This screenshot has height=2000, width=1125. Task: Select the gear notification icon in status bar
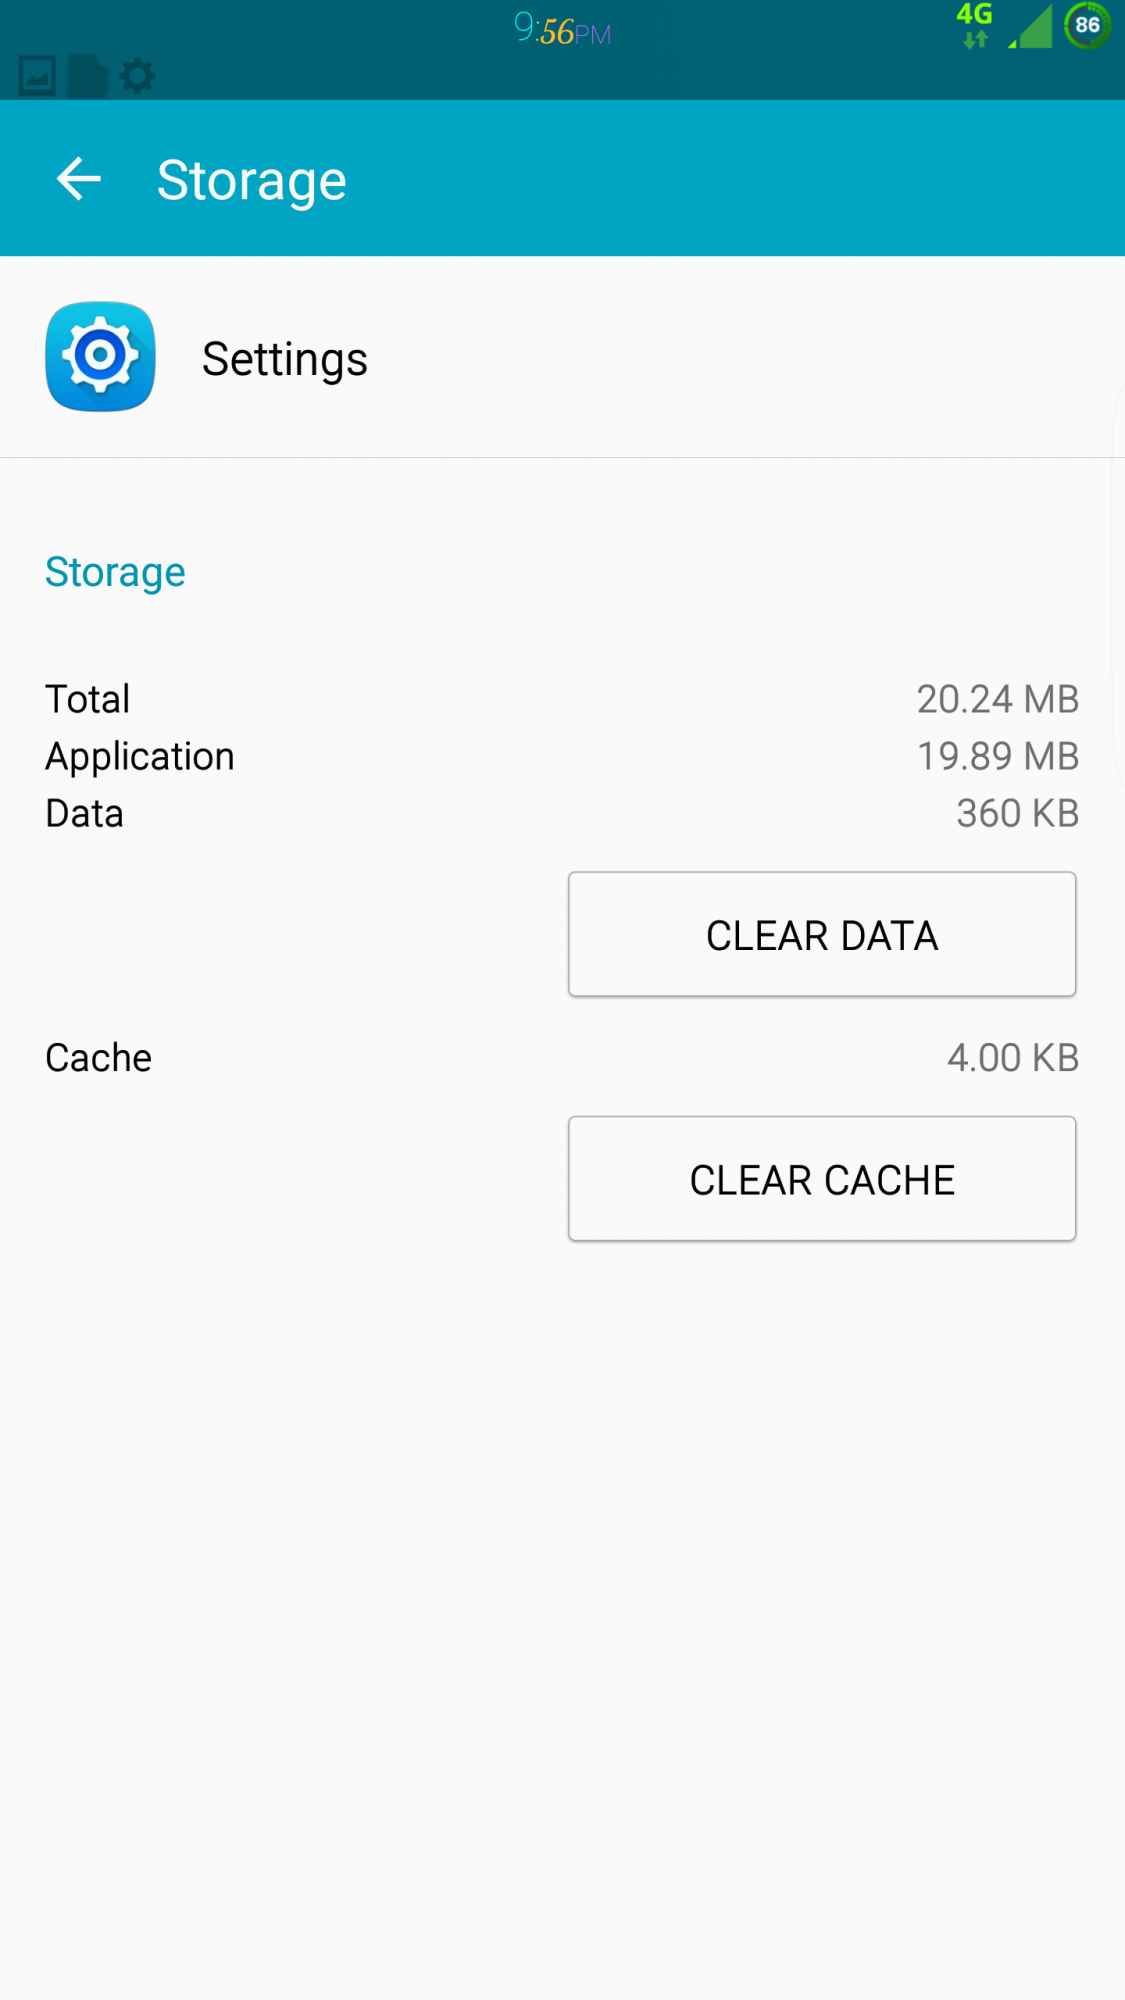point(137,76)
